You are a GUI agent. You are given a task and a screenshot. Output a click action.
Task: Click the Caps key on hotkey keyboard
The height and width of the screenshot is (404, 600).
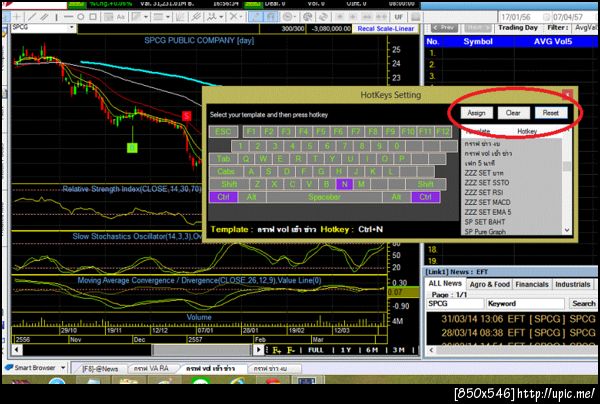pos(226,171)
